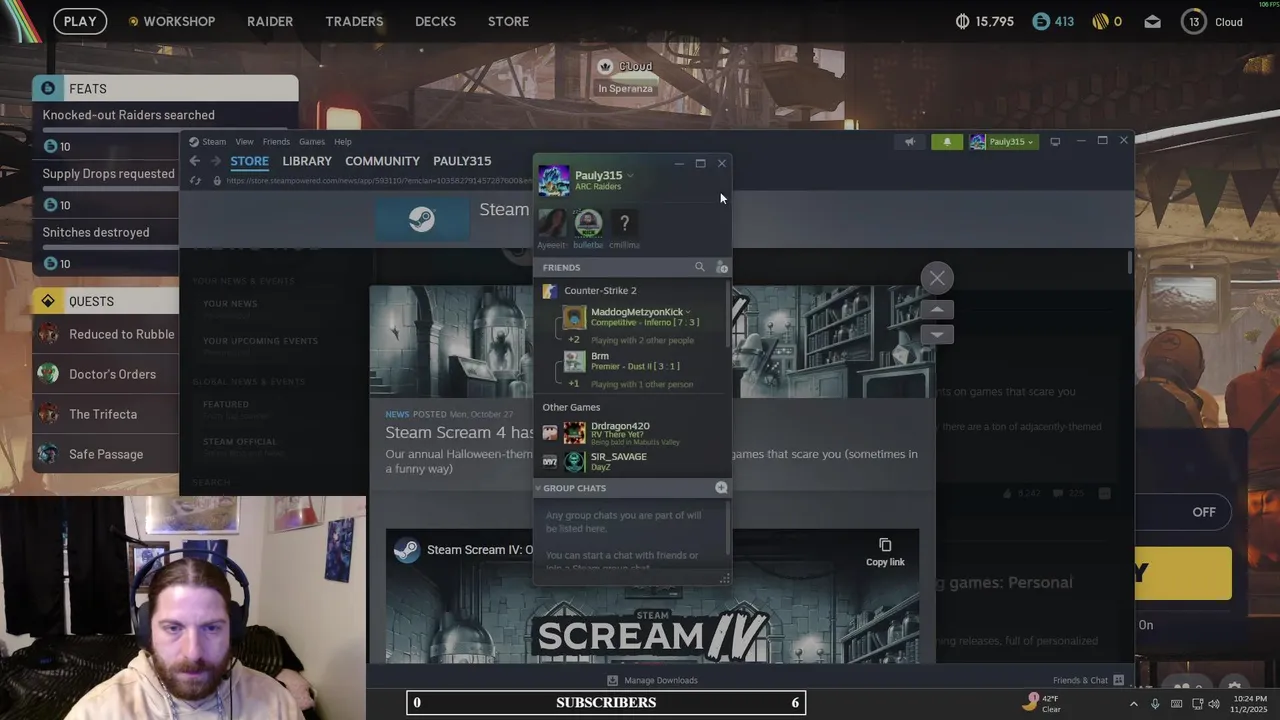Open the Help menu in Steam
The height and width of the screenshot is (720, 1280).
(343, 142)
